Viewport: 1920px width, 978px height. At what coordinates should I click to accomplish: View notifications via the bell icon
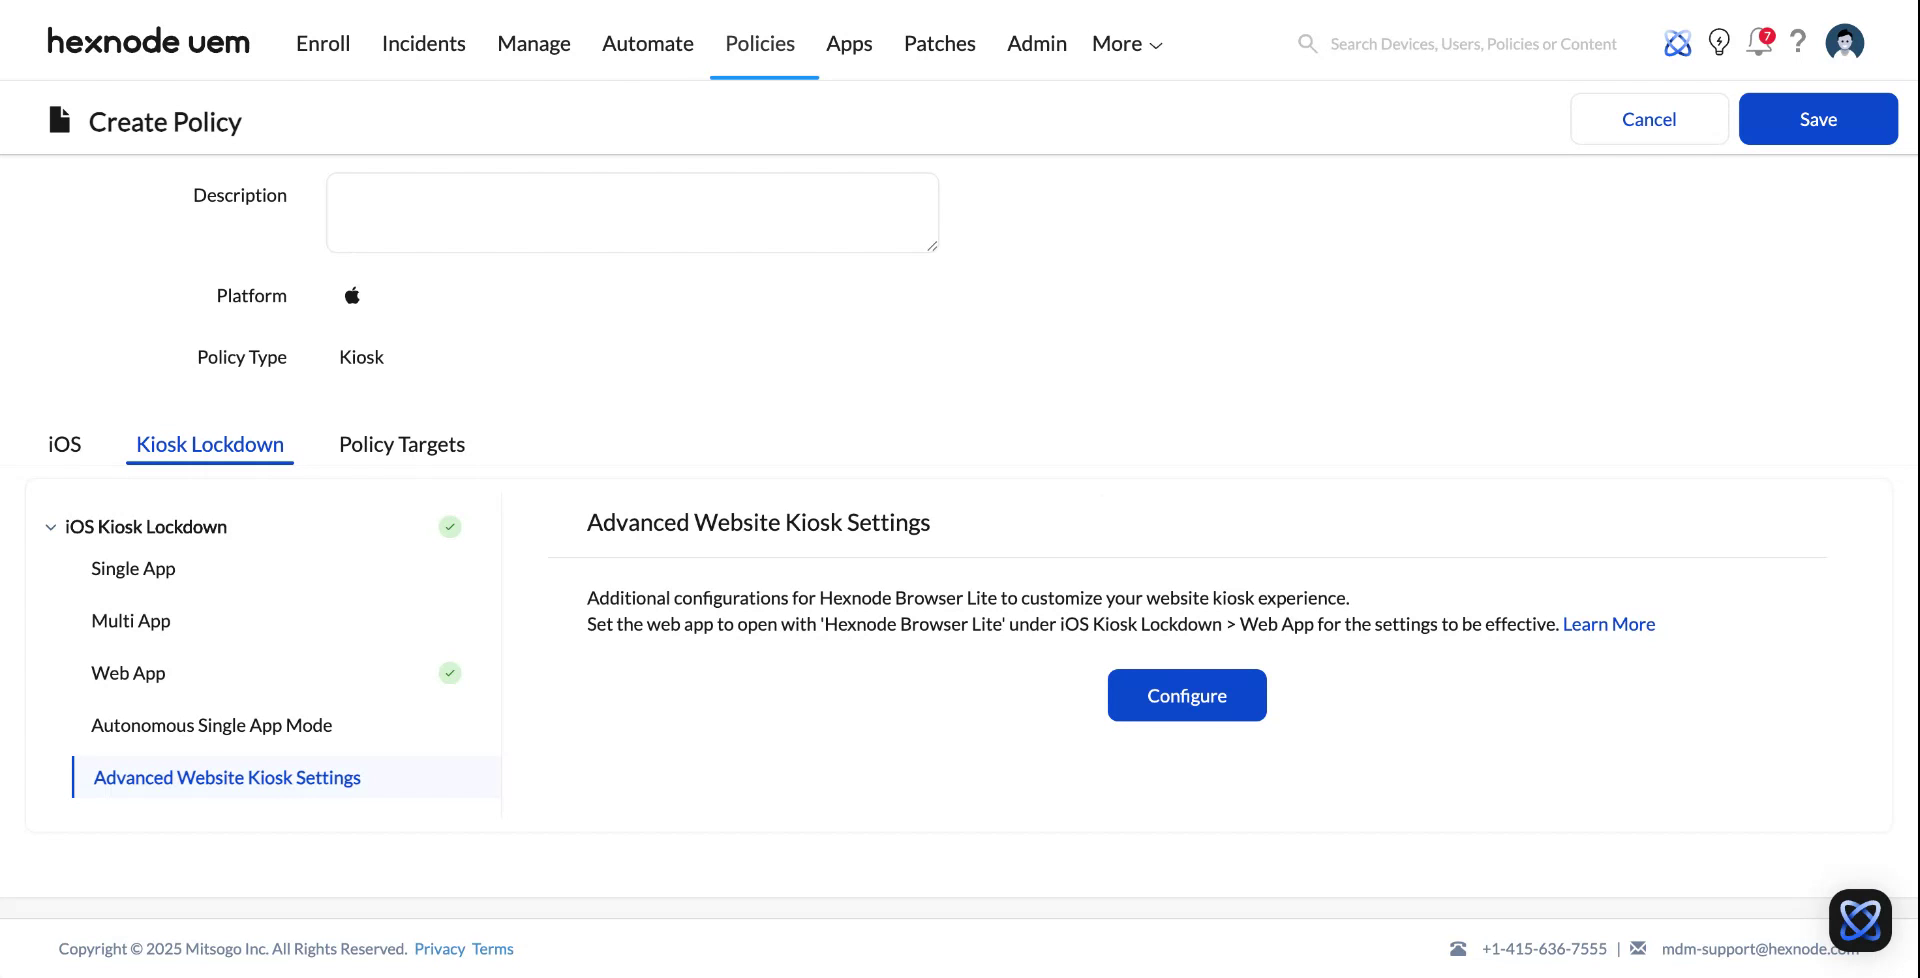click(1760, 42)
